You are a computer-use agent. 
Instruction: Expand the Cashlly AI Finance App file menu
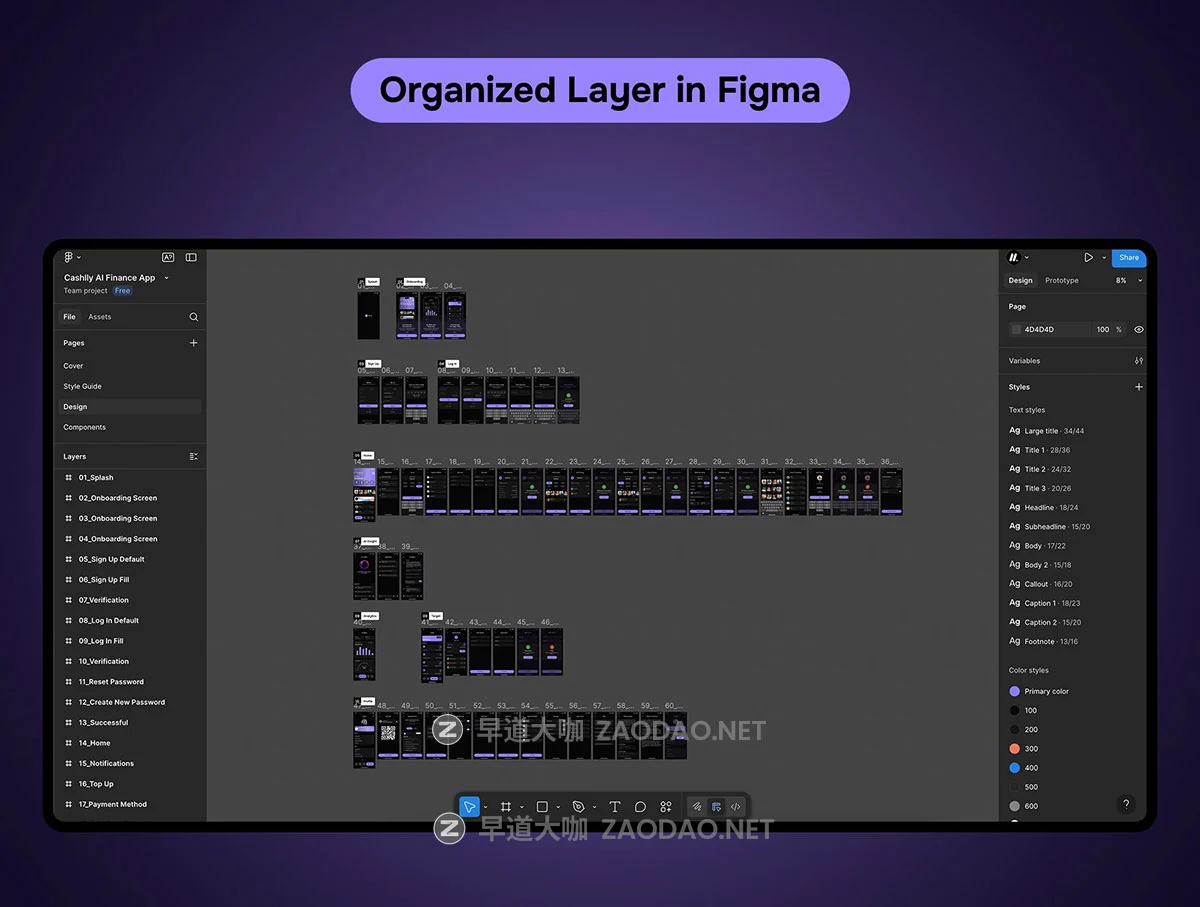pos(166,278)
